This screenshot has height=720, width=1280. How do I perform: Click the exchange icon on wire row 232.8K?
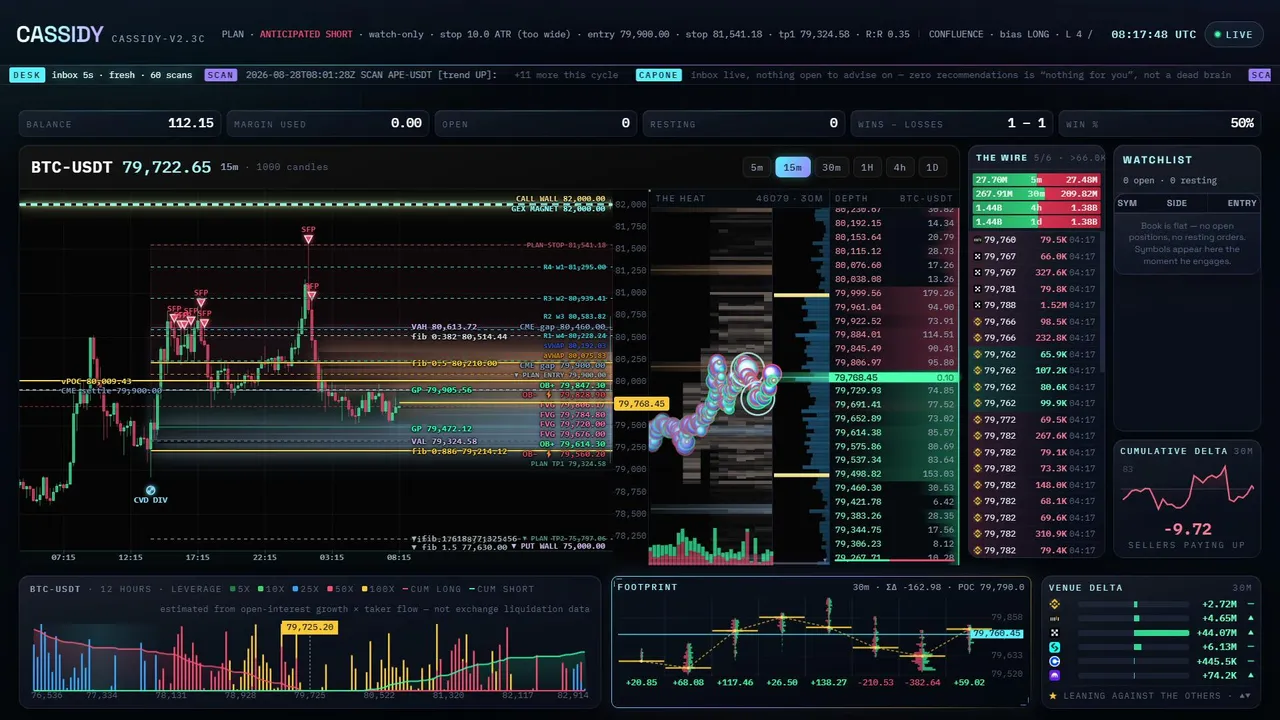point(978,338)
